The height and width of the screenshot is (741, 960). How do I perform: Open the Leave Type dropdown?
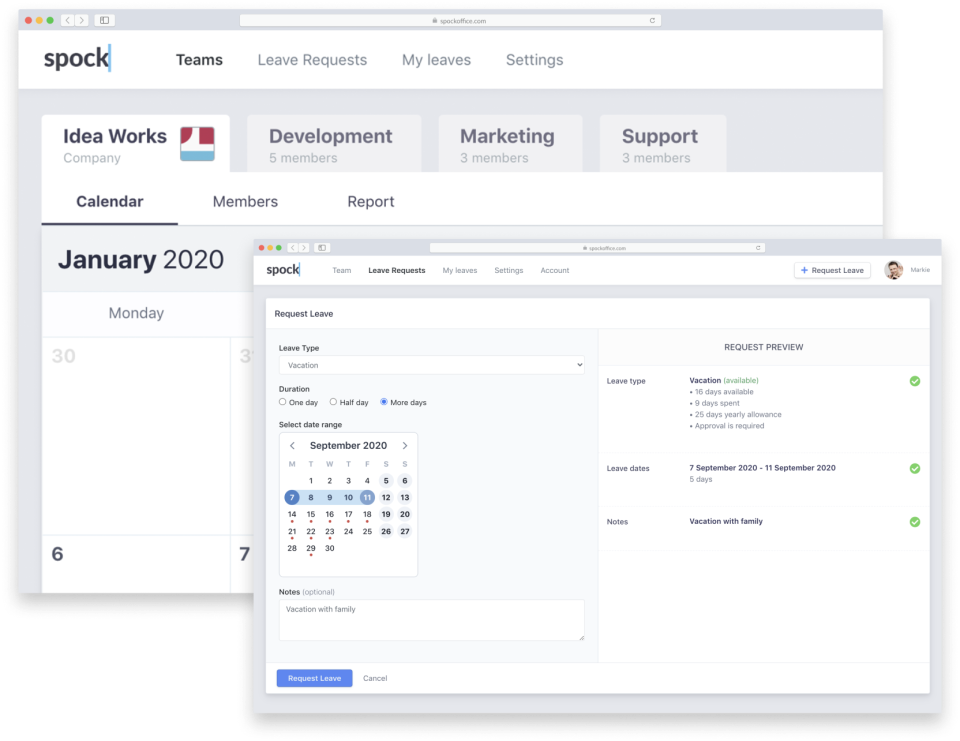click(x=432, y=365)
